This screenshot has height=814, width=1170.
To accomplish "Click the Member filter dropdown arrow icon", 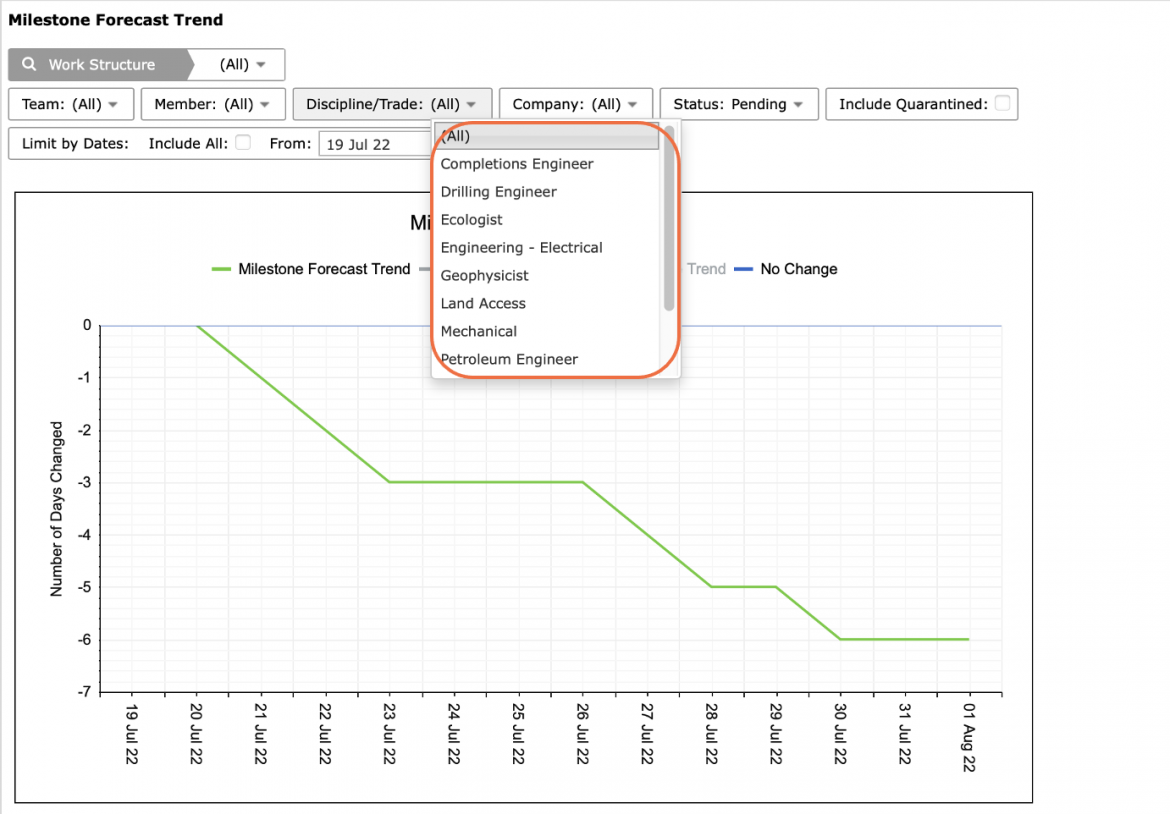I will click(265, 104).
